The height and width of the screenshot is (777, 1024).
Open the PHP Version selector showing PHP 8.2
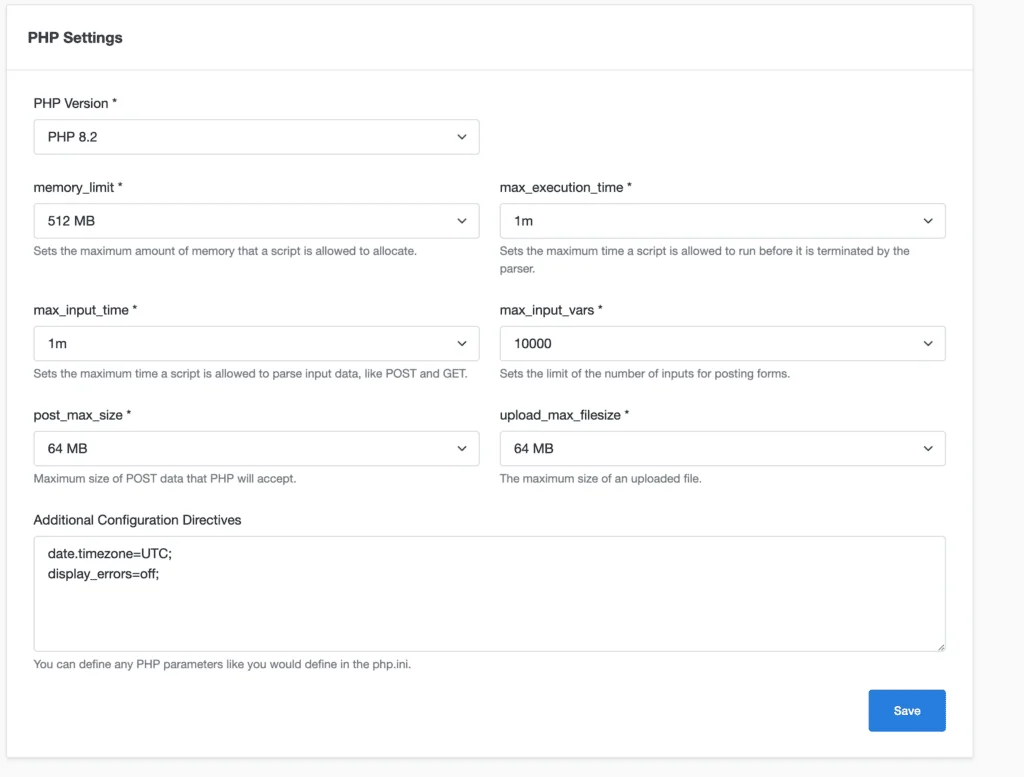coord(256,136)
